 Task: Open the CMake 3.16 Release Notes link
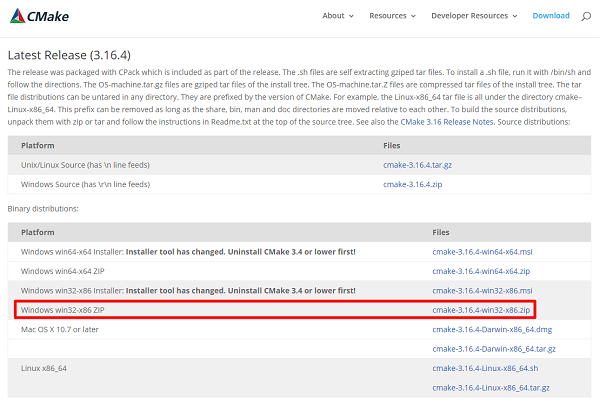pos(447,122)
